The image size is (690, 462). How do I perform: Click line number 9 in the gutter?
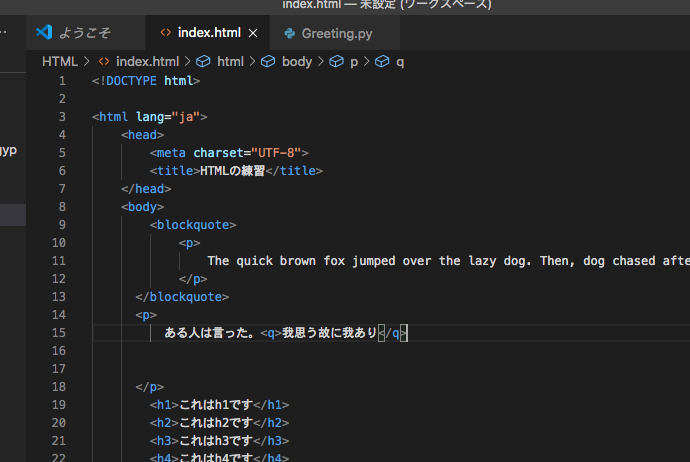click(x=62, y=225)
